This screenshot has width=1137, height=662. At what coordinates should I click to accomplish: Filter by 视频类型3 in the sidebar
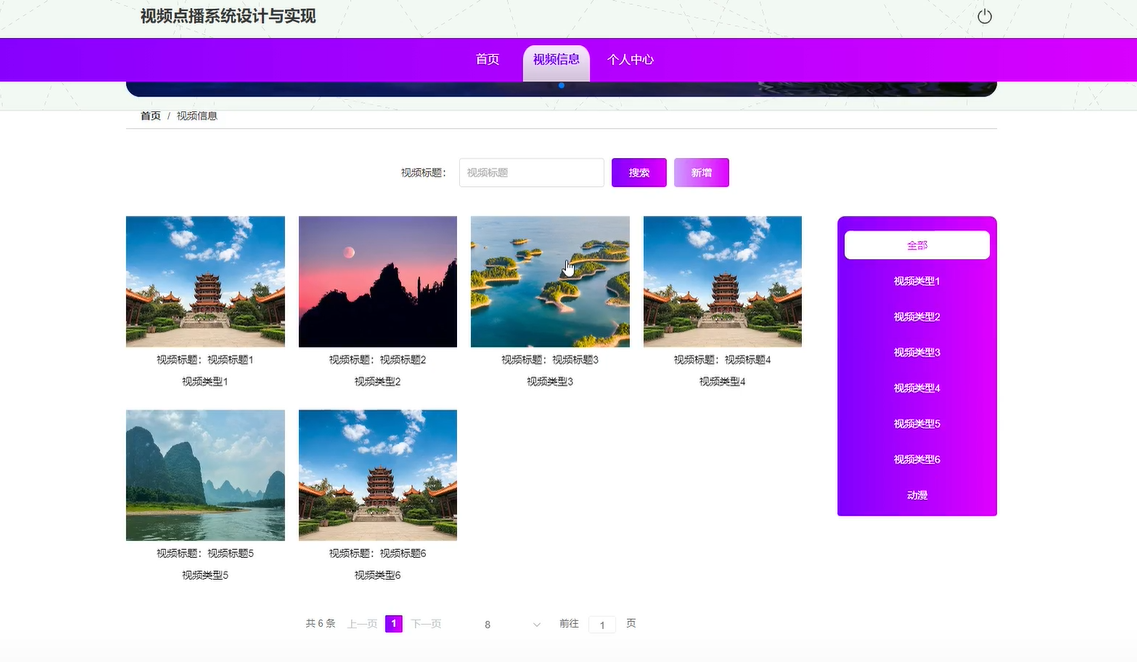(x=917, y=352)
